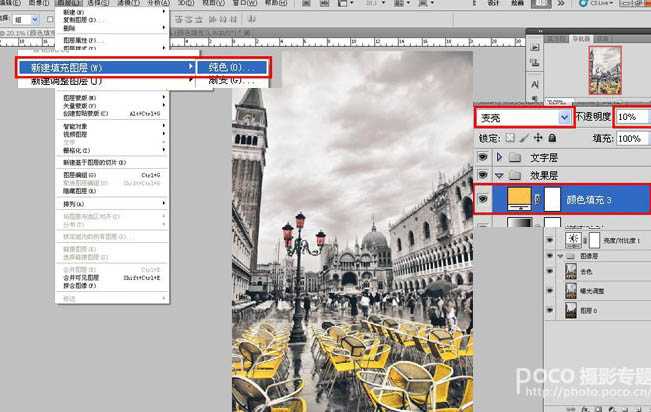Switch to the 导航器 panel tab
Screen dimensions: 651x412
pos(580,39)
